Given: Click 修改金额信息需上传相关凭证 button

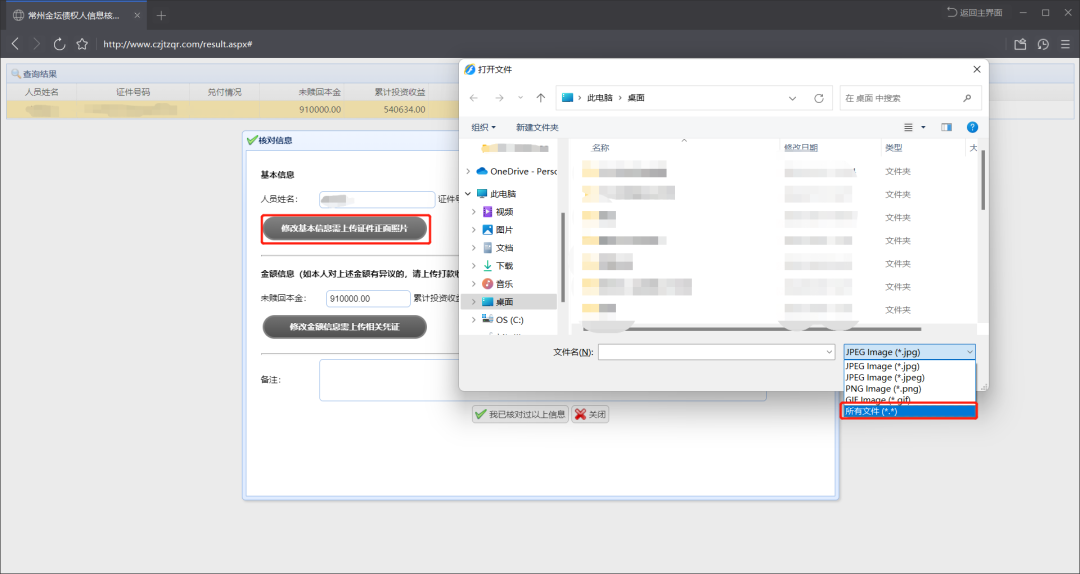Looking at the screenshot, I should point(345,327).
